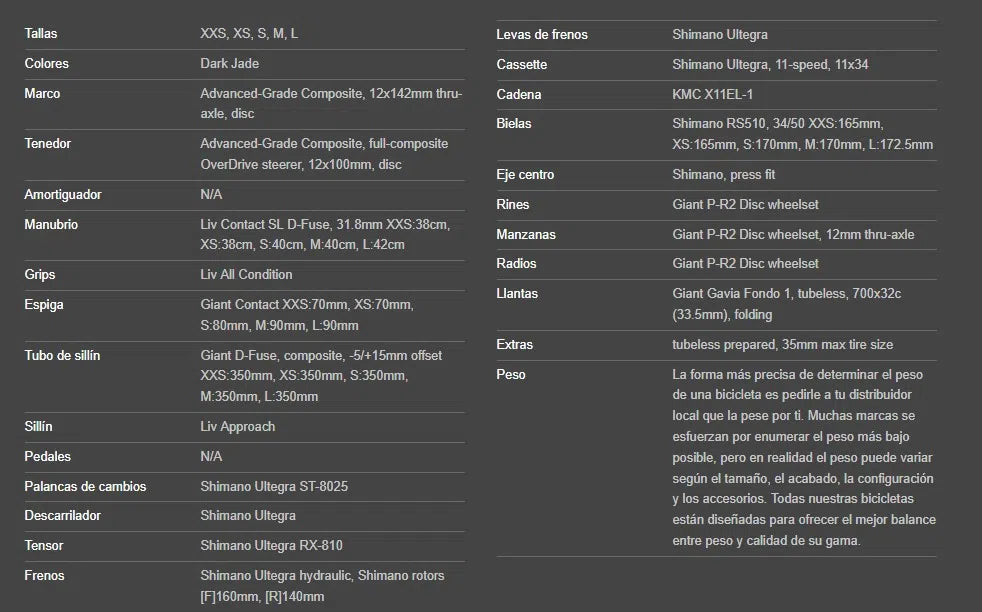Click the Cassette row label

point(522,65)
